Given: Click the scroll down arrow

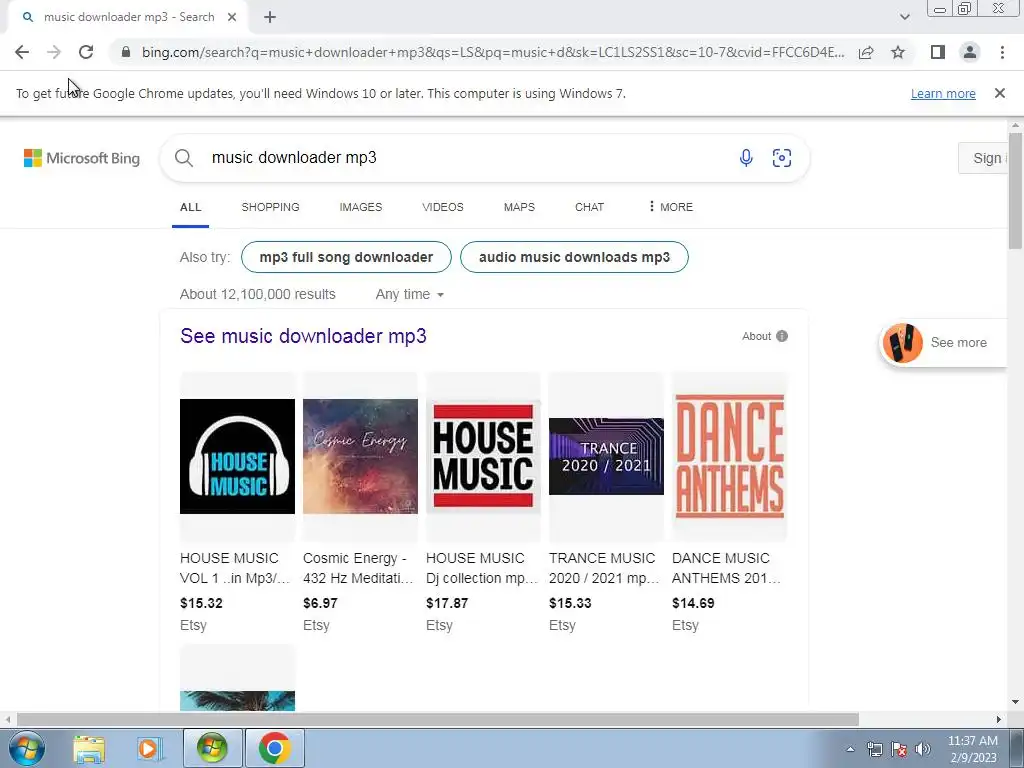Looking at the screenshot, I should (x=1015, y=703).
